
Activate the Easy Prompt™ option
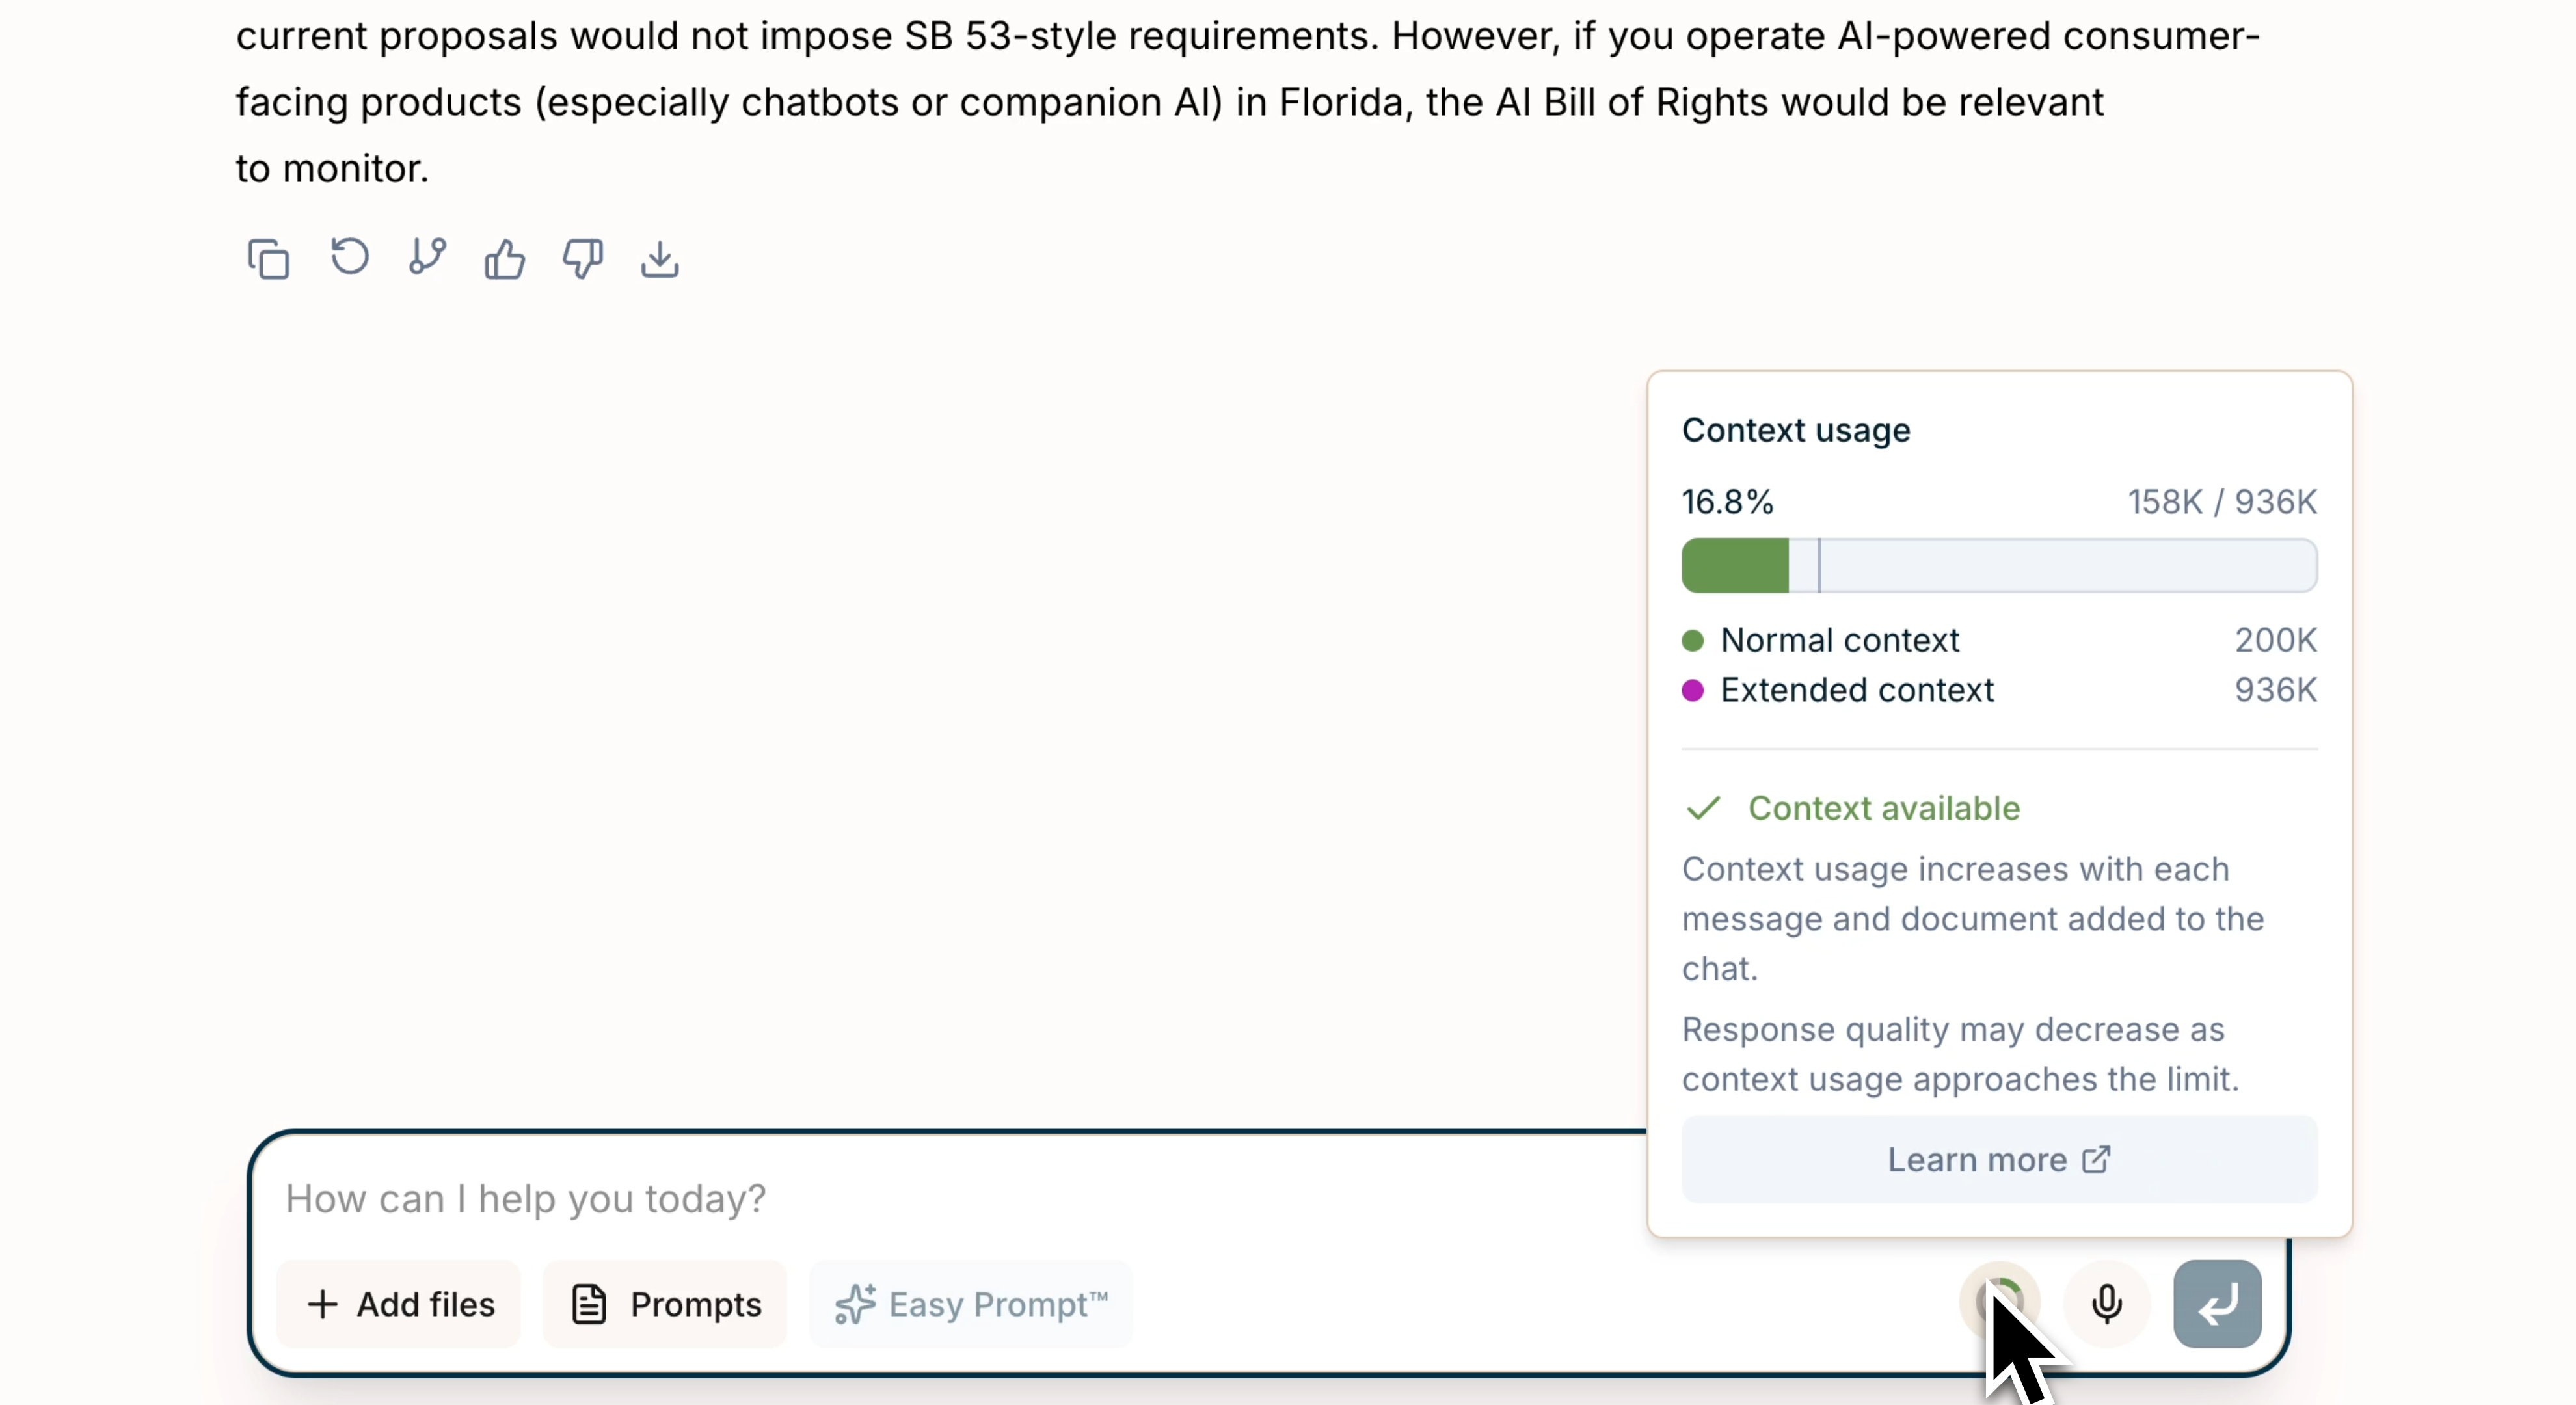point(971,1304)
